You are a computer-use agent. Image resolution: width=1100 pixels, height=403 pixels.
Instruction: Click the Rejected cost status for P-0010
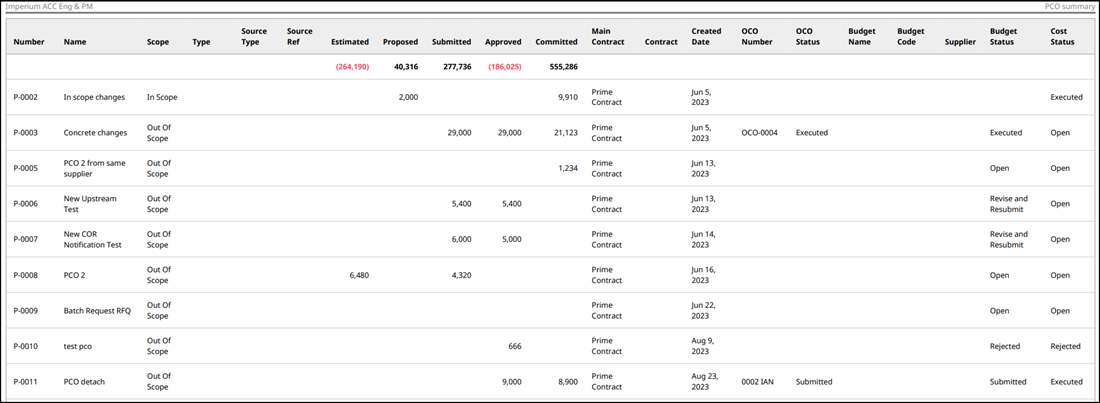click(1065, 346)
